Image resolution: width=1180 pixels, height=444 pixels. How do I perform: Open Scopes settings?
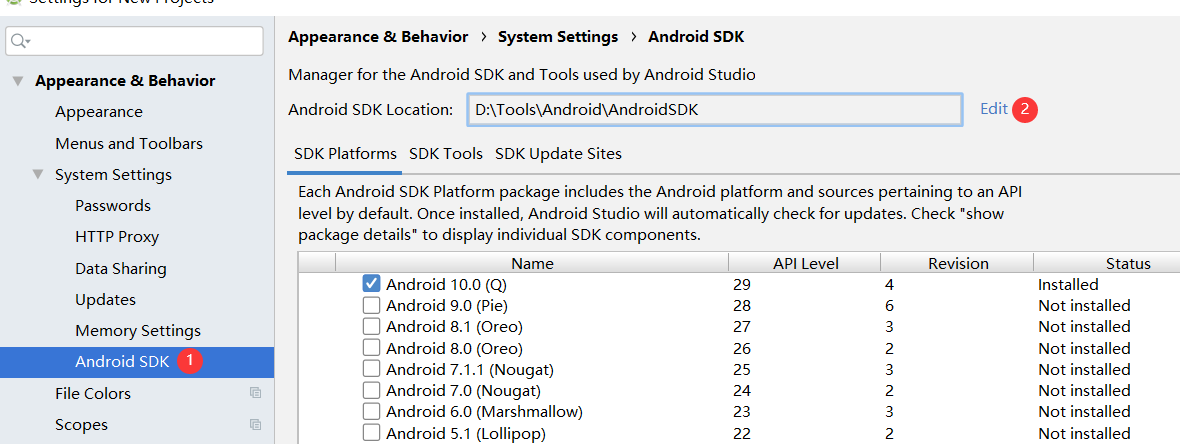point(81,424)
